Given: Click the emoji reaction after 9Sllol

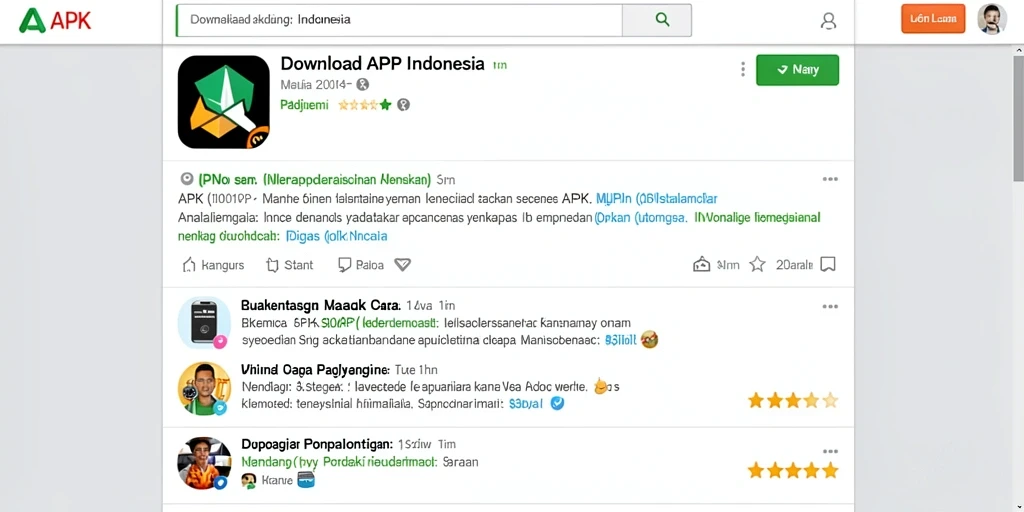Looking at the screenshot, I should click(x=649, y=339).
